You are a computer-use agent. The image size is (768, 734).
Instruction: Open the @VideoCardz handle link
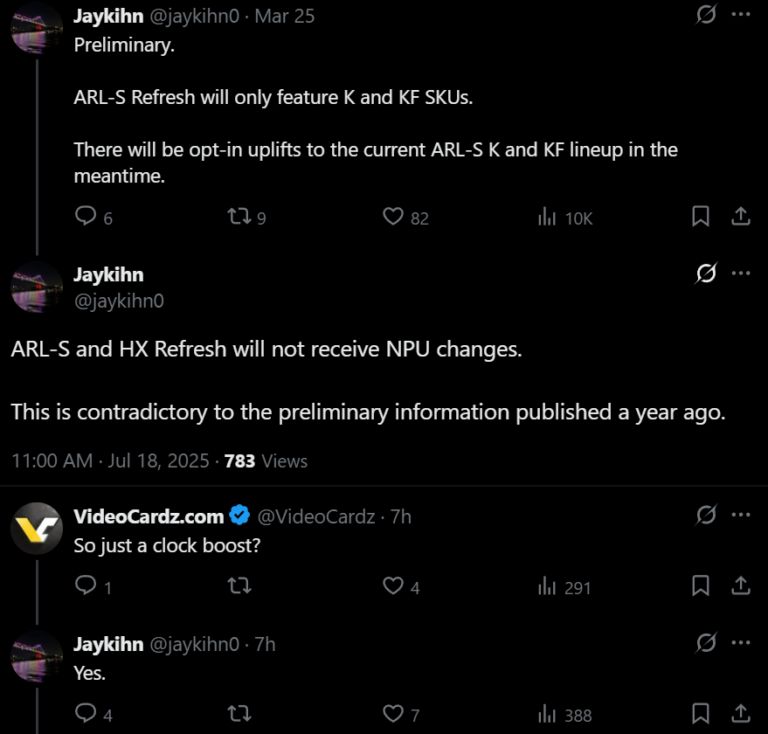(316, 516)
